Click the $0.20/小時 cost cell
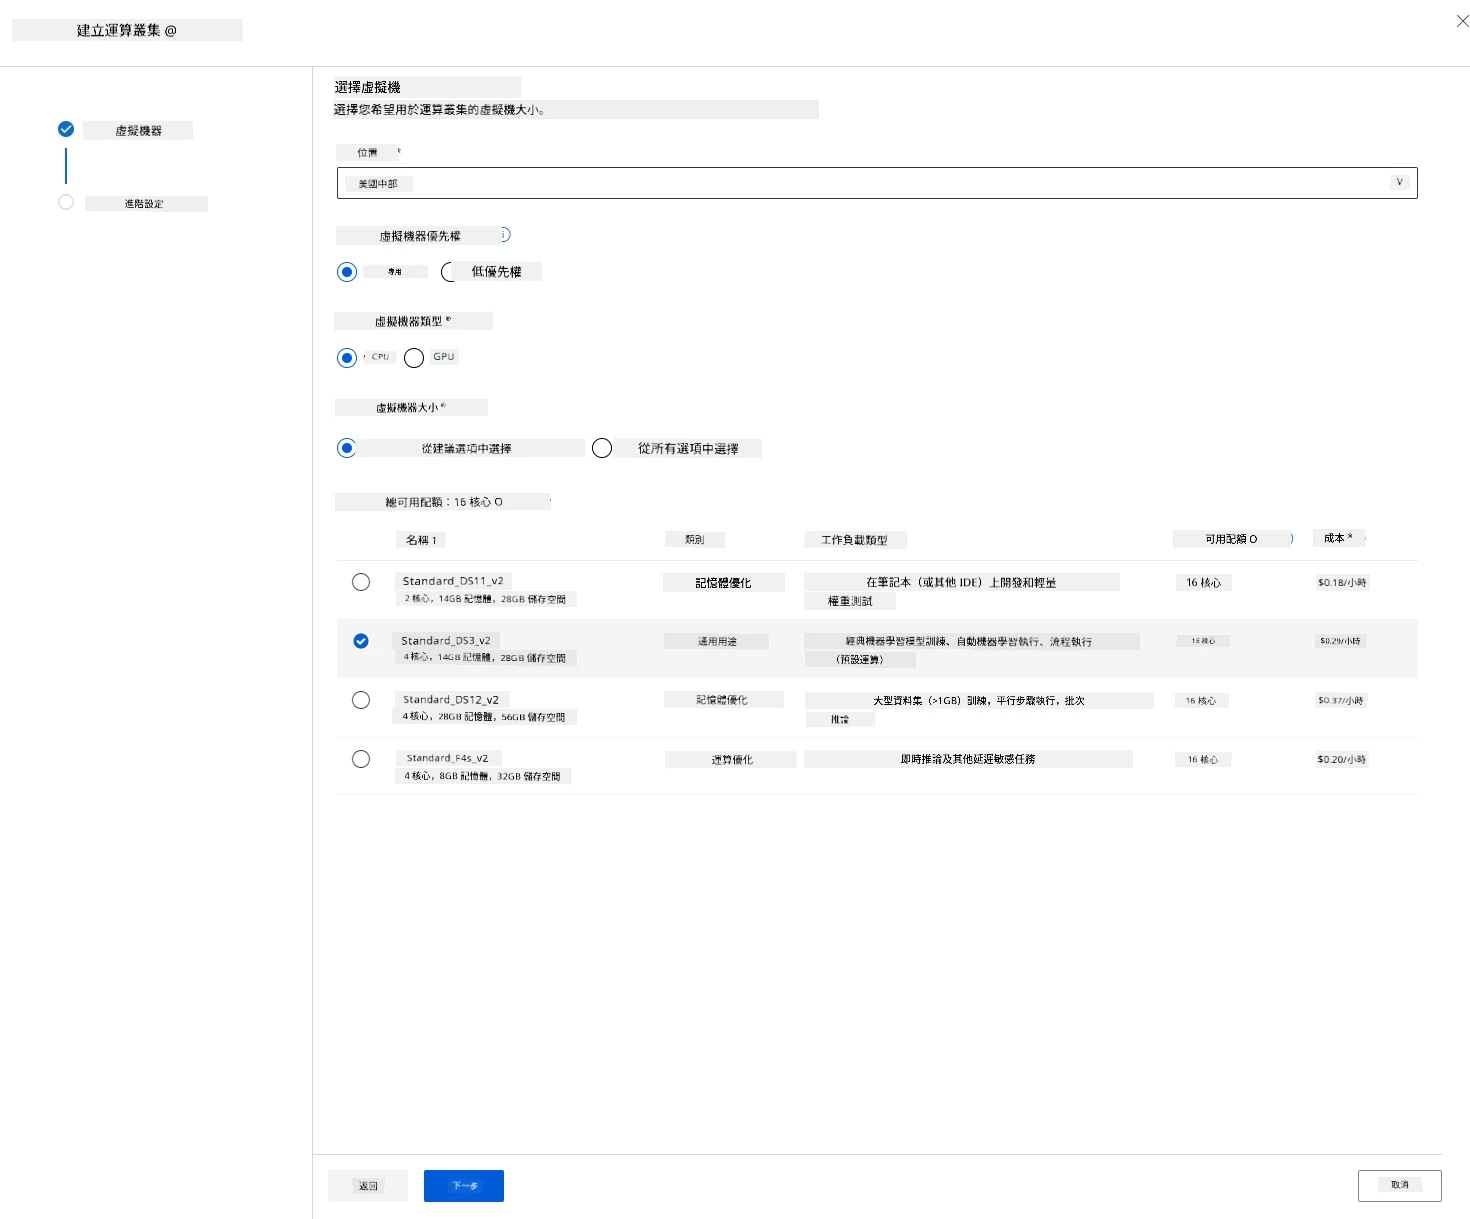1470x1219 pixels. (1342, 759)
